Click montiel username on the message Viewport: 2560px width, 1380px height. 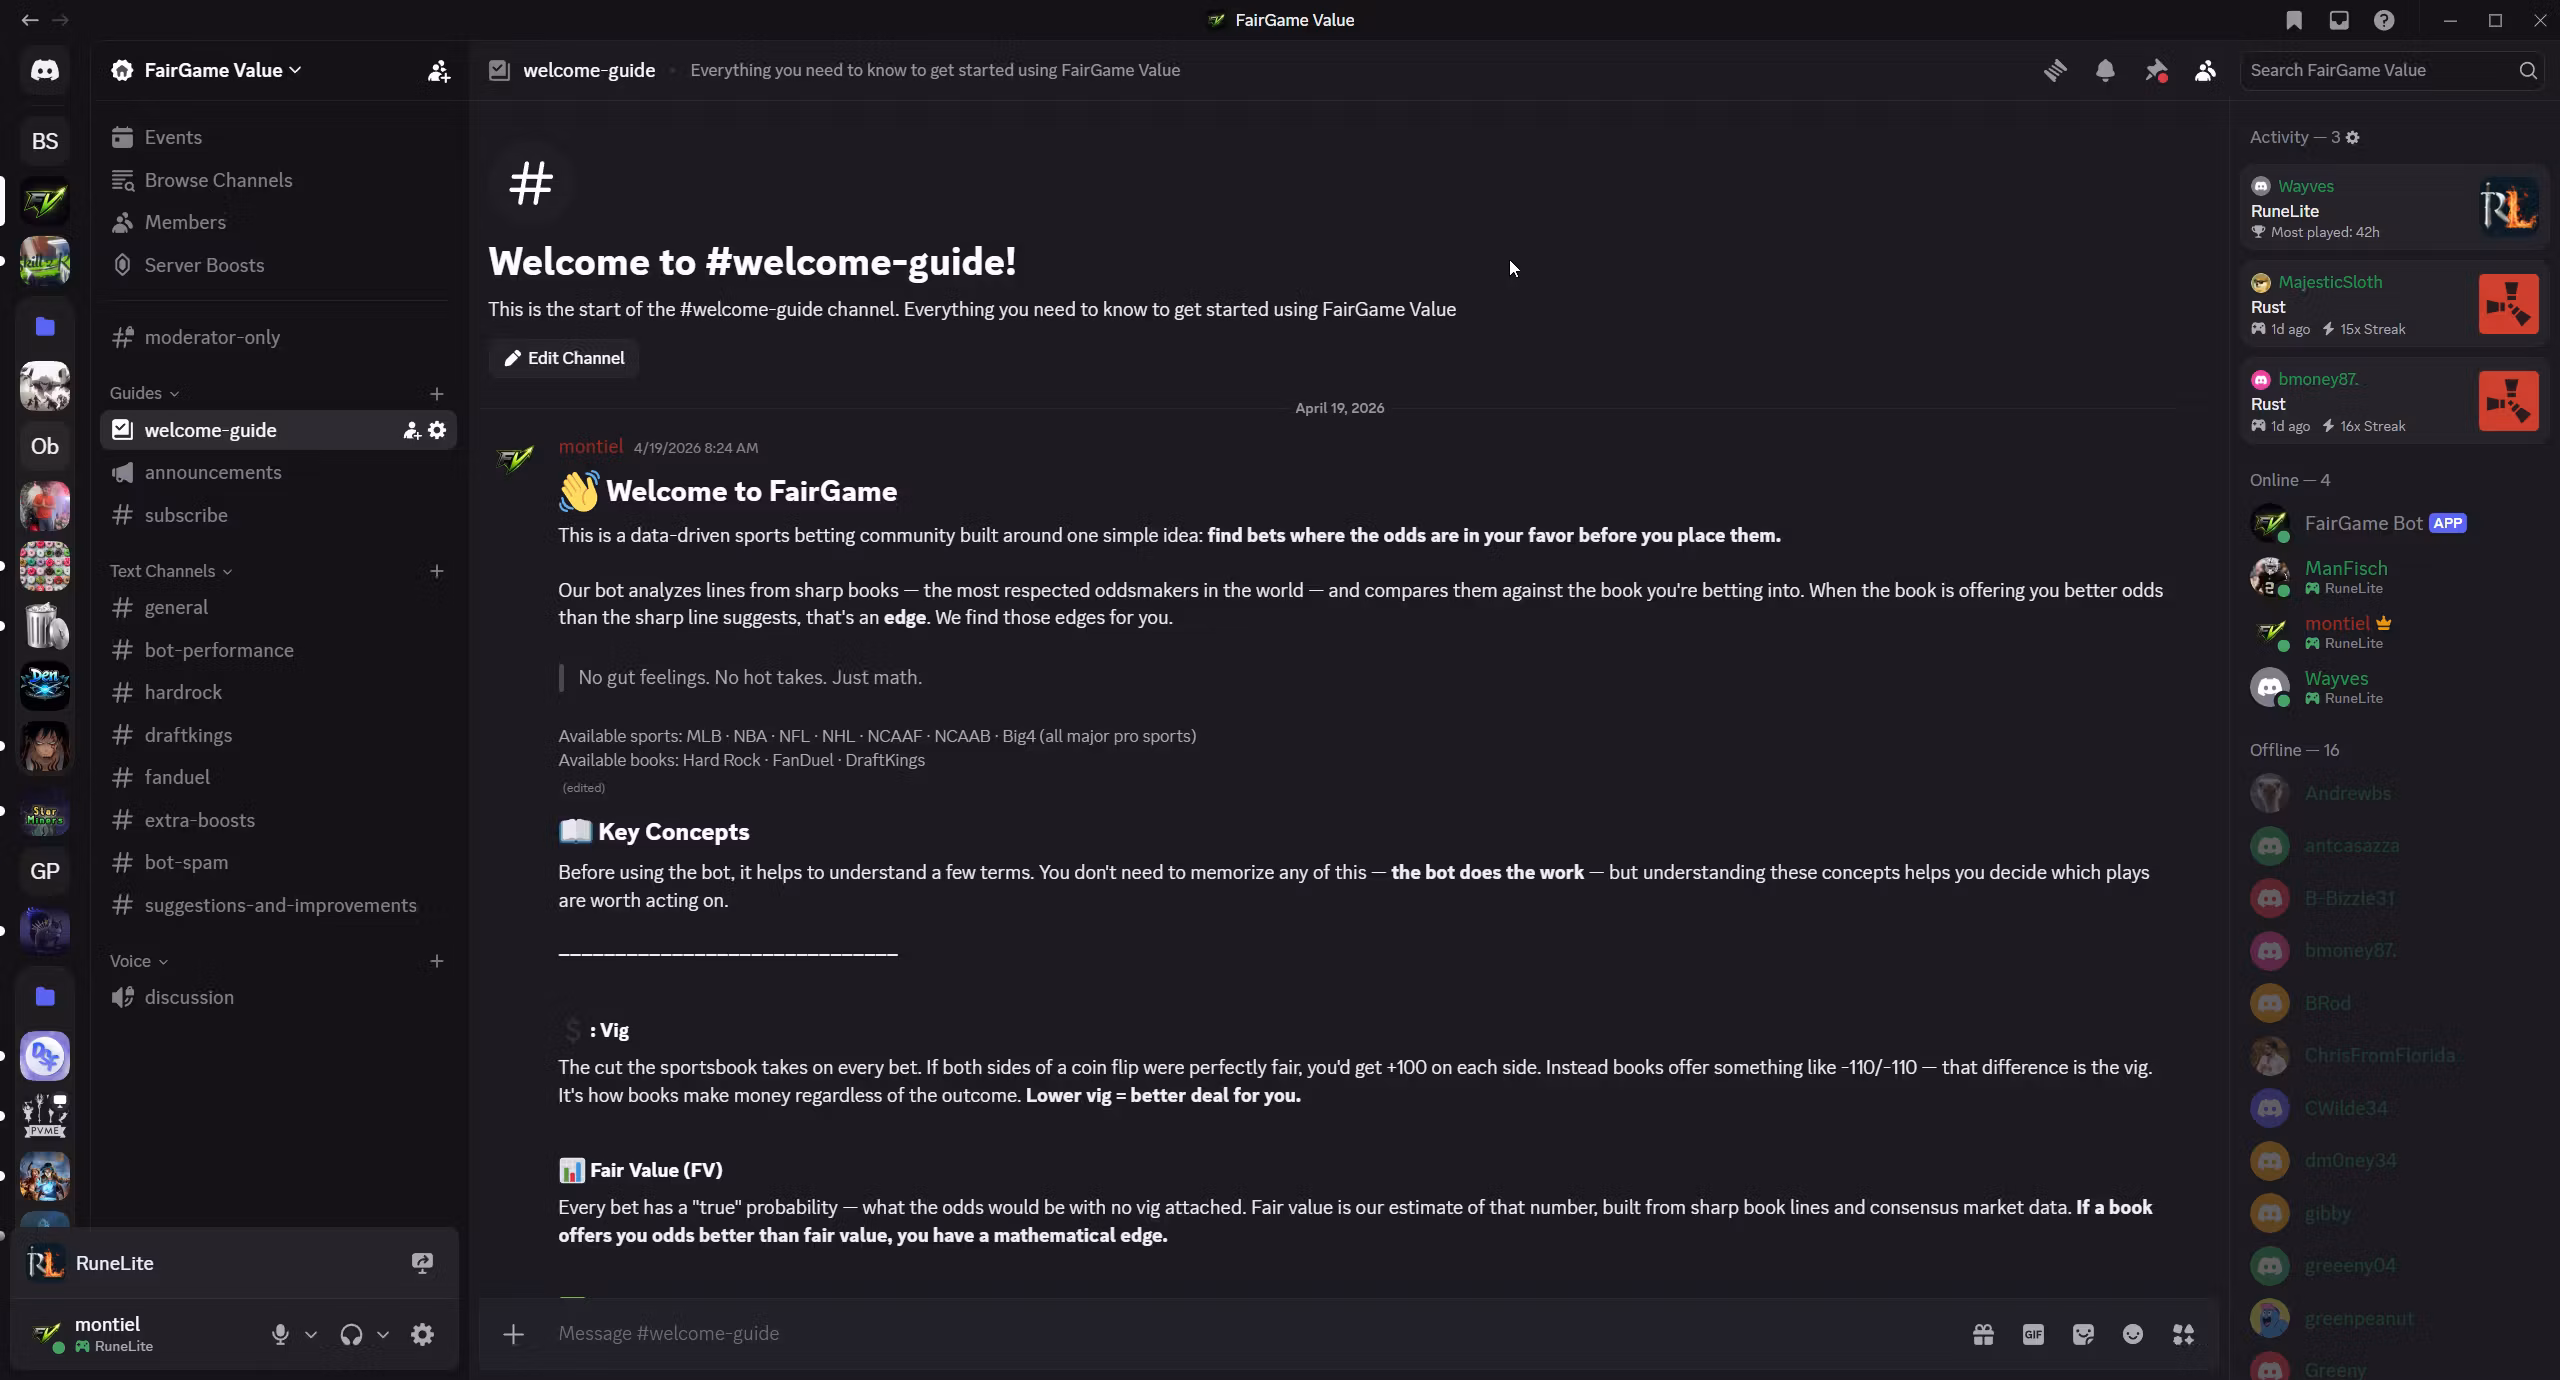tap(591, 447)
